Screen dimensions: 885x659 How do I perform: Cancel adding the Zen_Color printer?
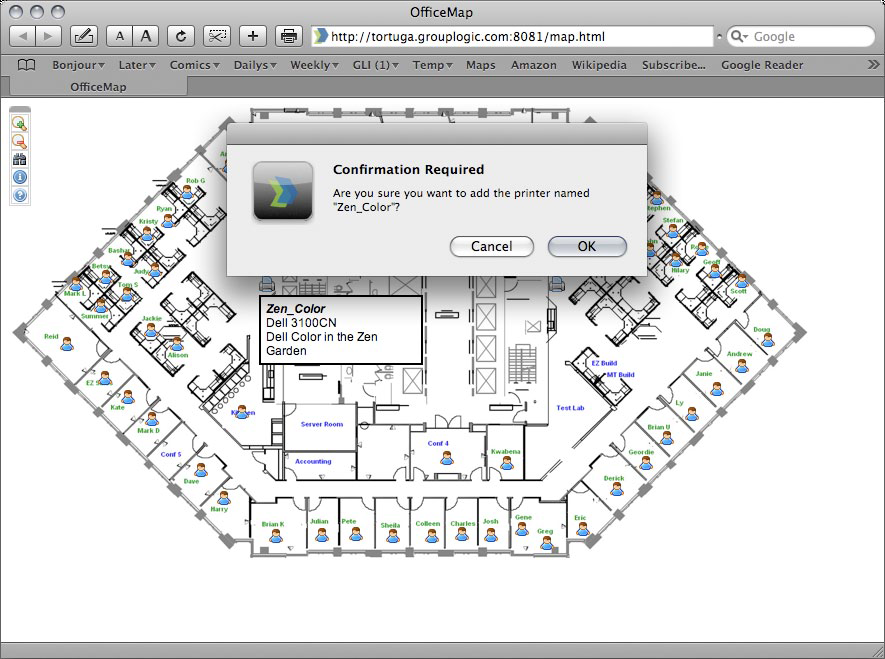click(x=491, y=246)
